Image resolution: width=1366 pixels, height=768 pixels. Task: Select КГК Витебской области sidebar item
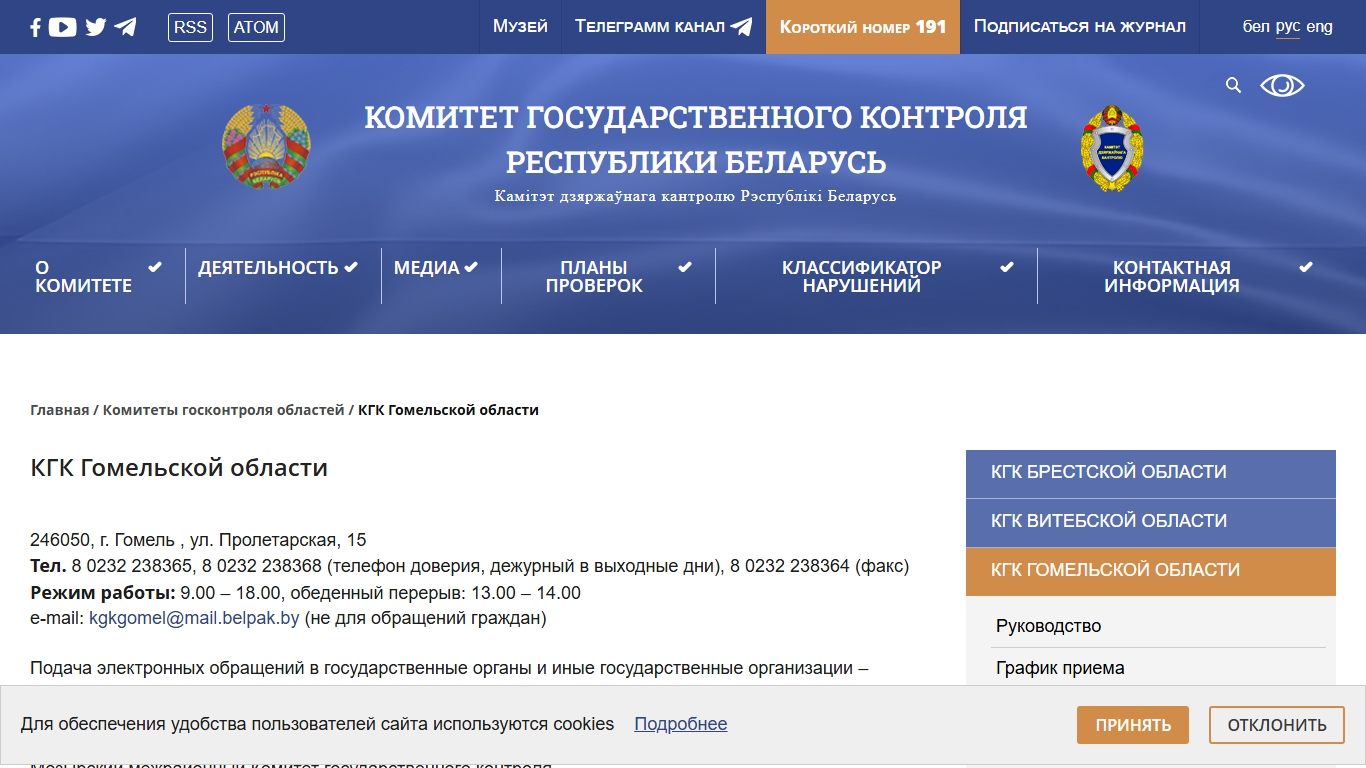click(x=1151, y=523)
